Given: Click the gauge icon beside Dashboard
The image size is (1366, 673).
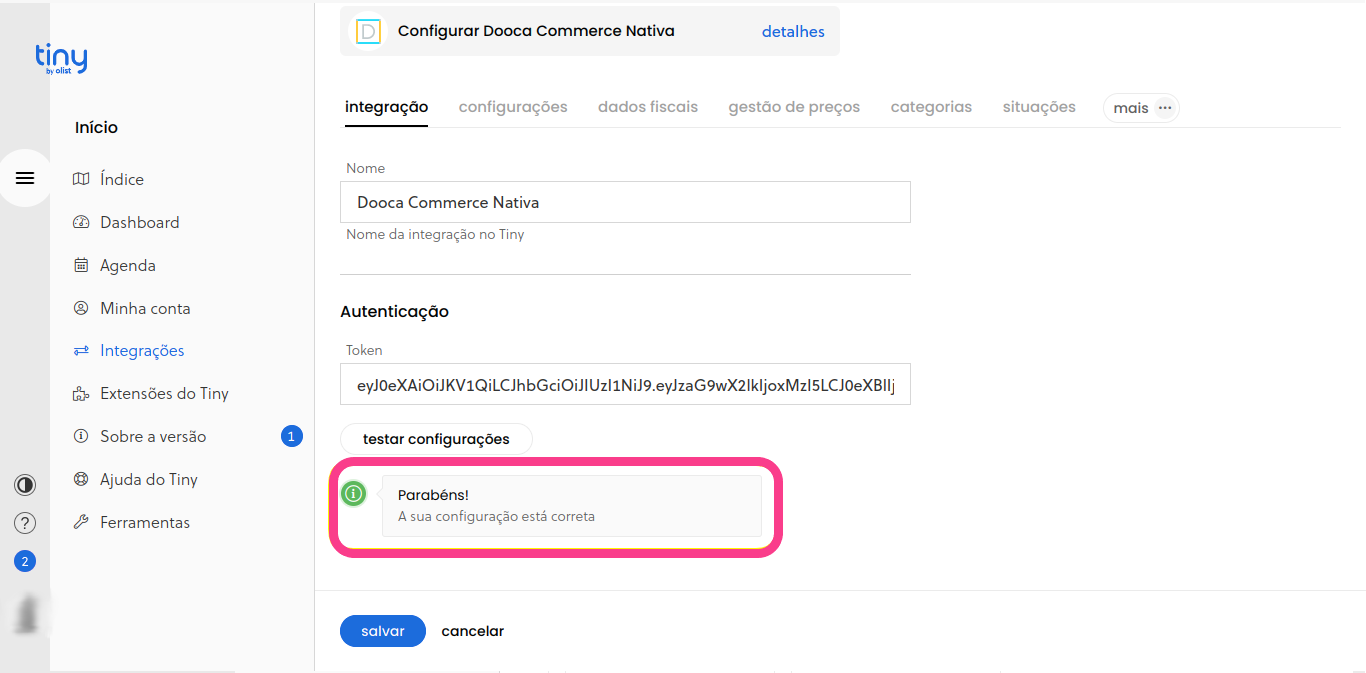Looking at the screenshot, I should coord(81,222).
